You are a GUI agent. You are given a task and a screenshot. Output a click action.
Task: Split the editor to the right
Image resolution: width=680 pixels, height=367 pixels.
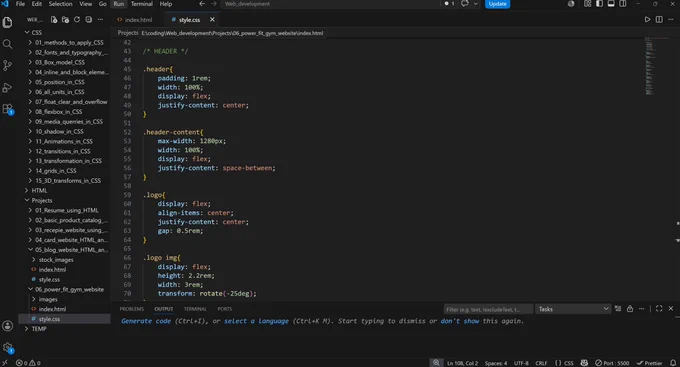pos(659,20)
